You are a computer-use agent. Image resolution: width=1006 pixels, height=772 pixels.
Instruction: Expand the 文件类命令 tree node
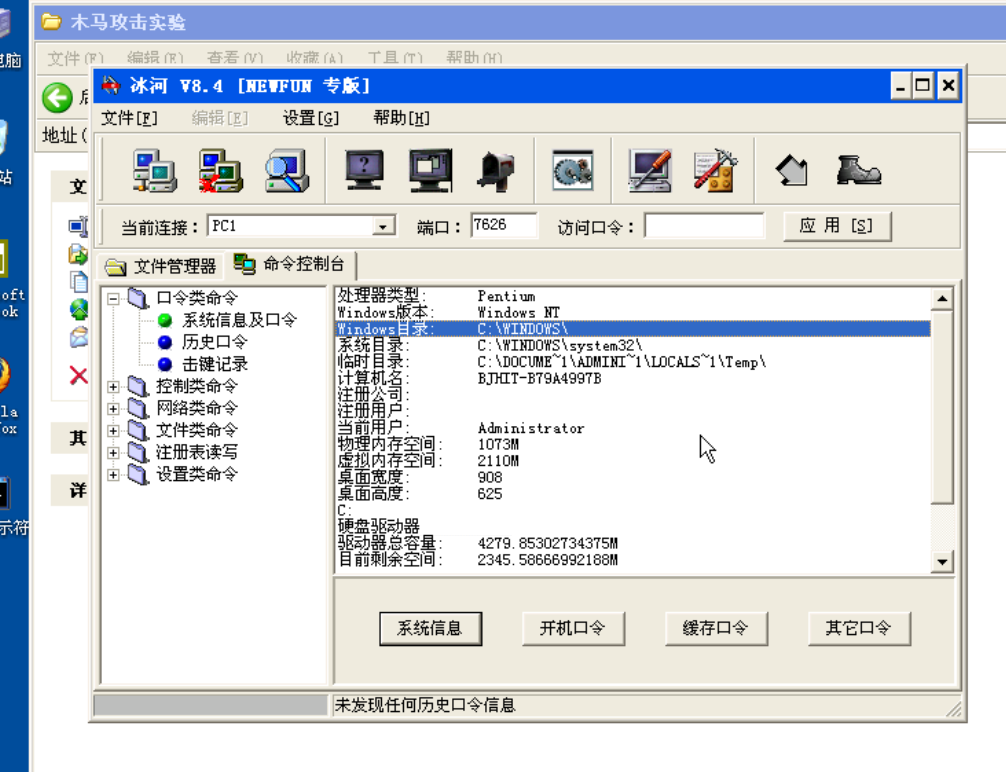tap(113, 431)
